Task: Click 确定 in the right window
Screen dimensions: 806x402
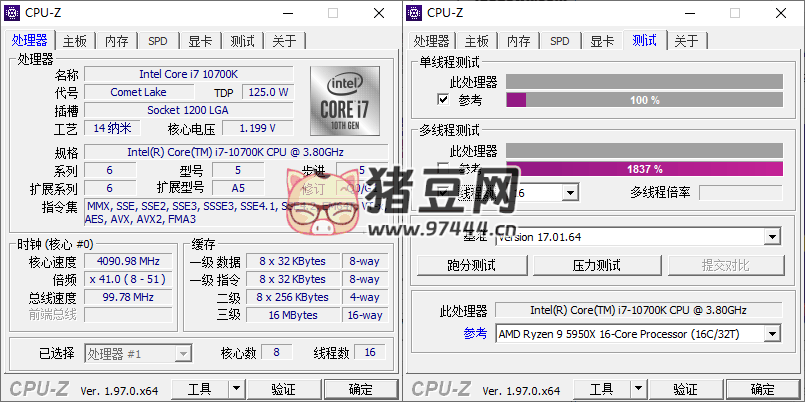Action: coord(762,389)
